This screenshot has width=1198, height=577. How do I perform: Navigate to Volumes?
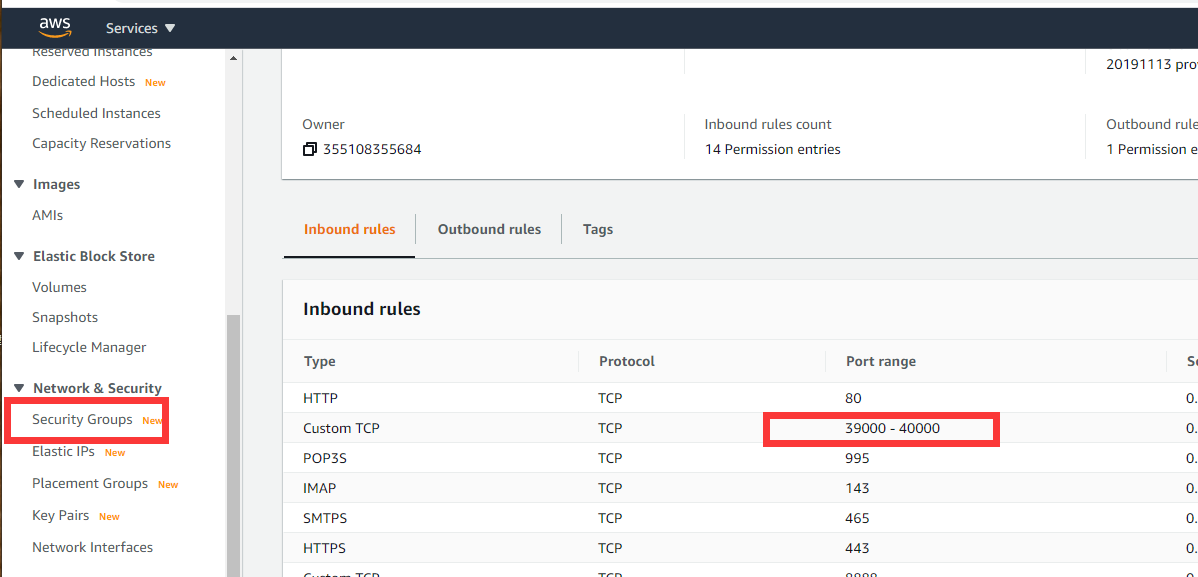tap(59, 287)
